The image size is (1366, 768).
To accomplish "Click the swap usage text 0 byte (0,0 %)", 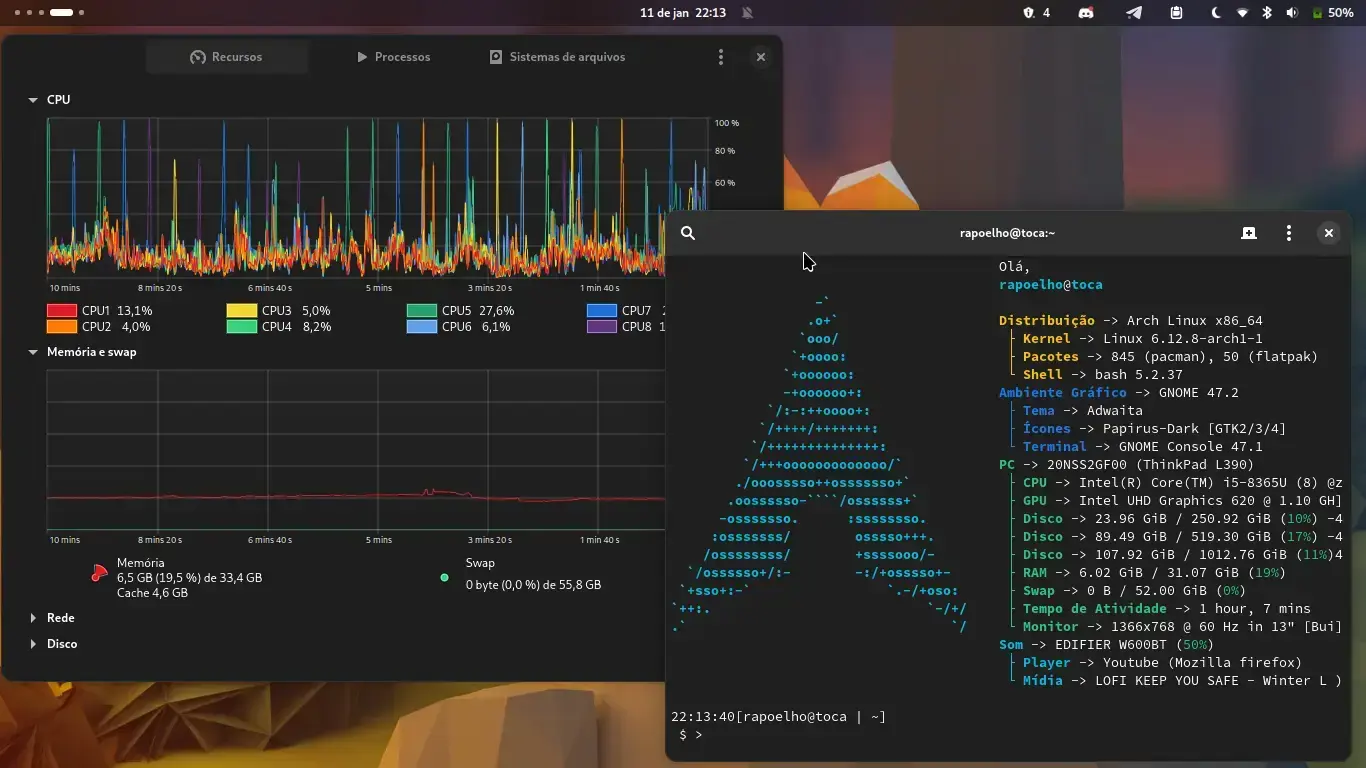I will 533,585.
